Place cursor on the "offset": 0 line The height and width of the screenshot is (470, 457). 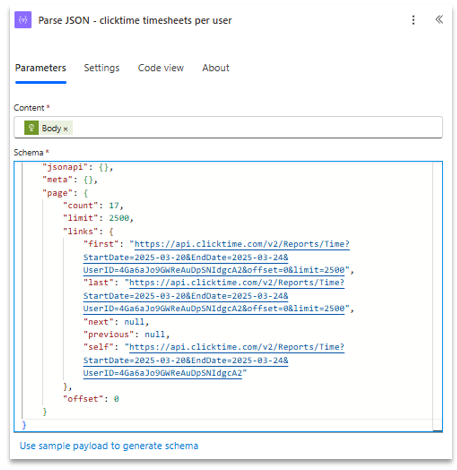click(x=91, y=399)
